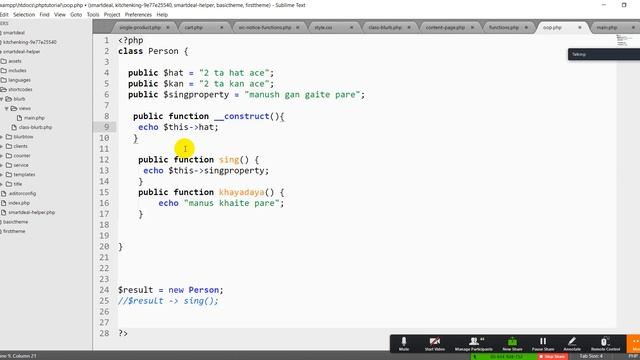640x360 pixels.
Task: Switch to the style.css tab
Action: tap(323, 27)
